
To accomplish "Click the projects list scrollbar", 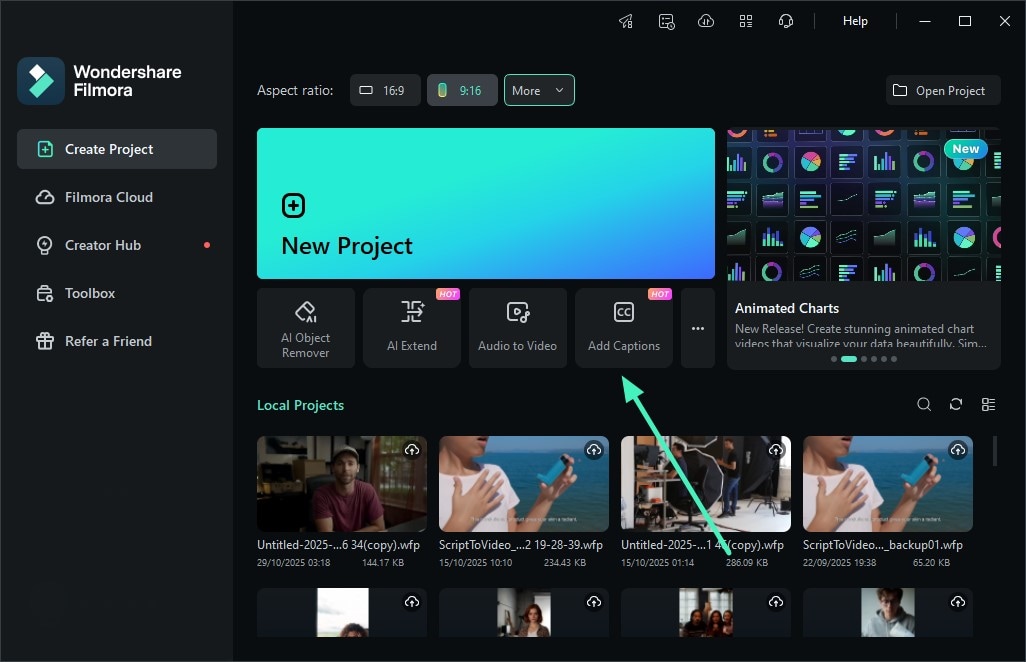I will (995, 451).
